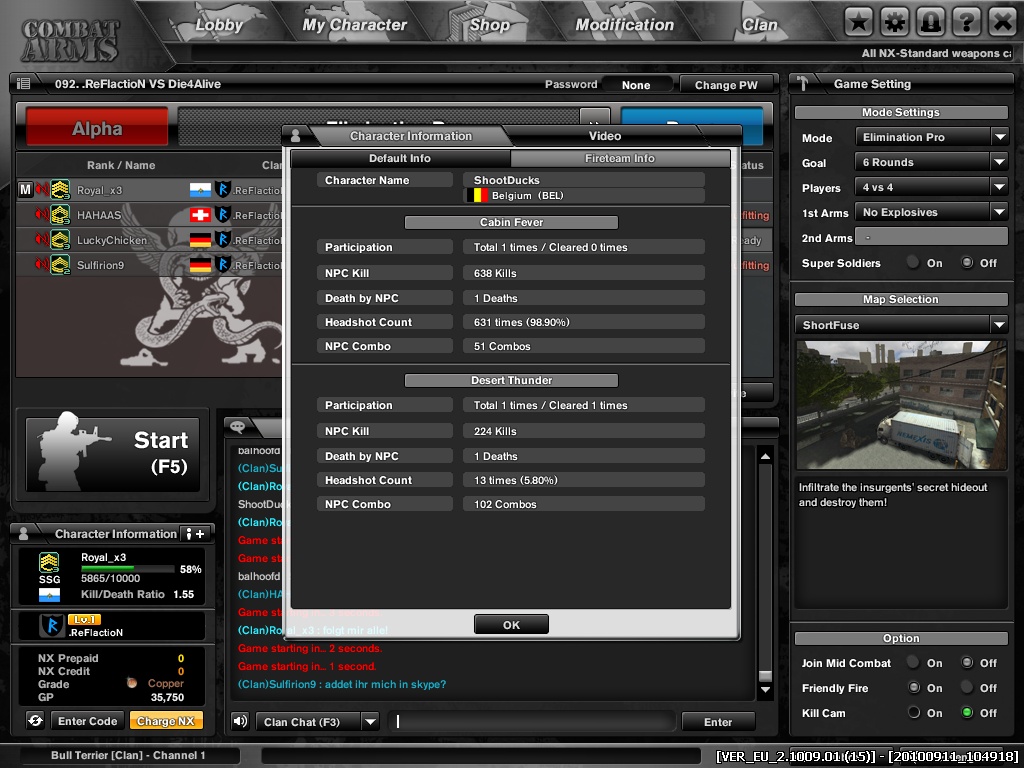Click the clan shield emblem in Sulfirion9's row
1024x768 pixels.
click(x=223, y=264)
